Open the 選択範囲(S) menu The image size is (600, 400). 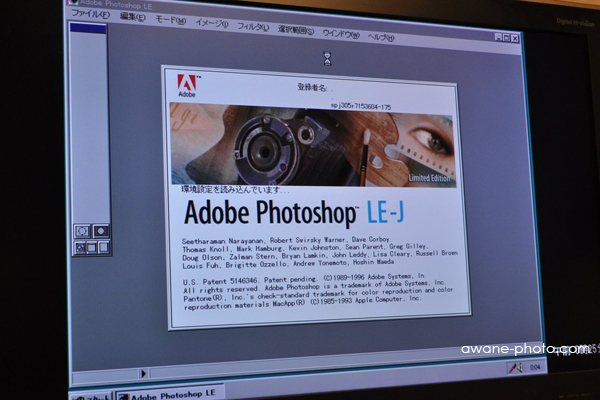(x=296, y=30)
